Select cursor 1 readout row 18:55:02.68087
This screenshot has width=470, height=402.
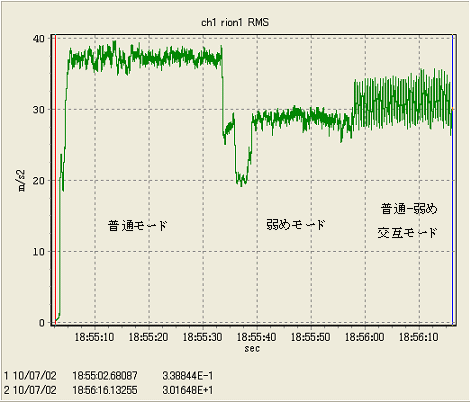pos(109,376)
